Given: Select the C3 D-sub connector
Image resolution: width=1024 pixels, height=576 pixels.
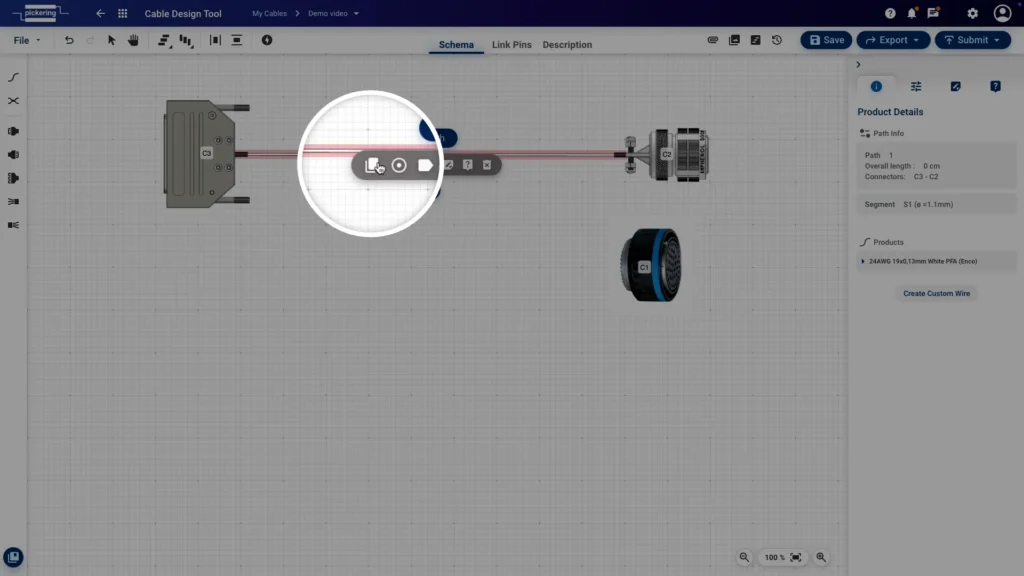Looking at the screenshot, I should tap(206, 154).
